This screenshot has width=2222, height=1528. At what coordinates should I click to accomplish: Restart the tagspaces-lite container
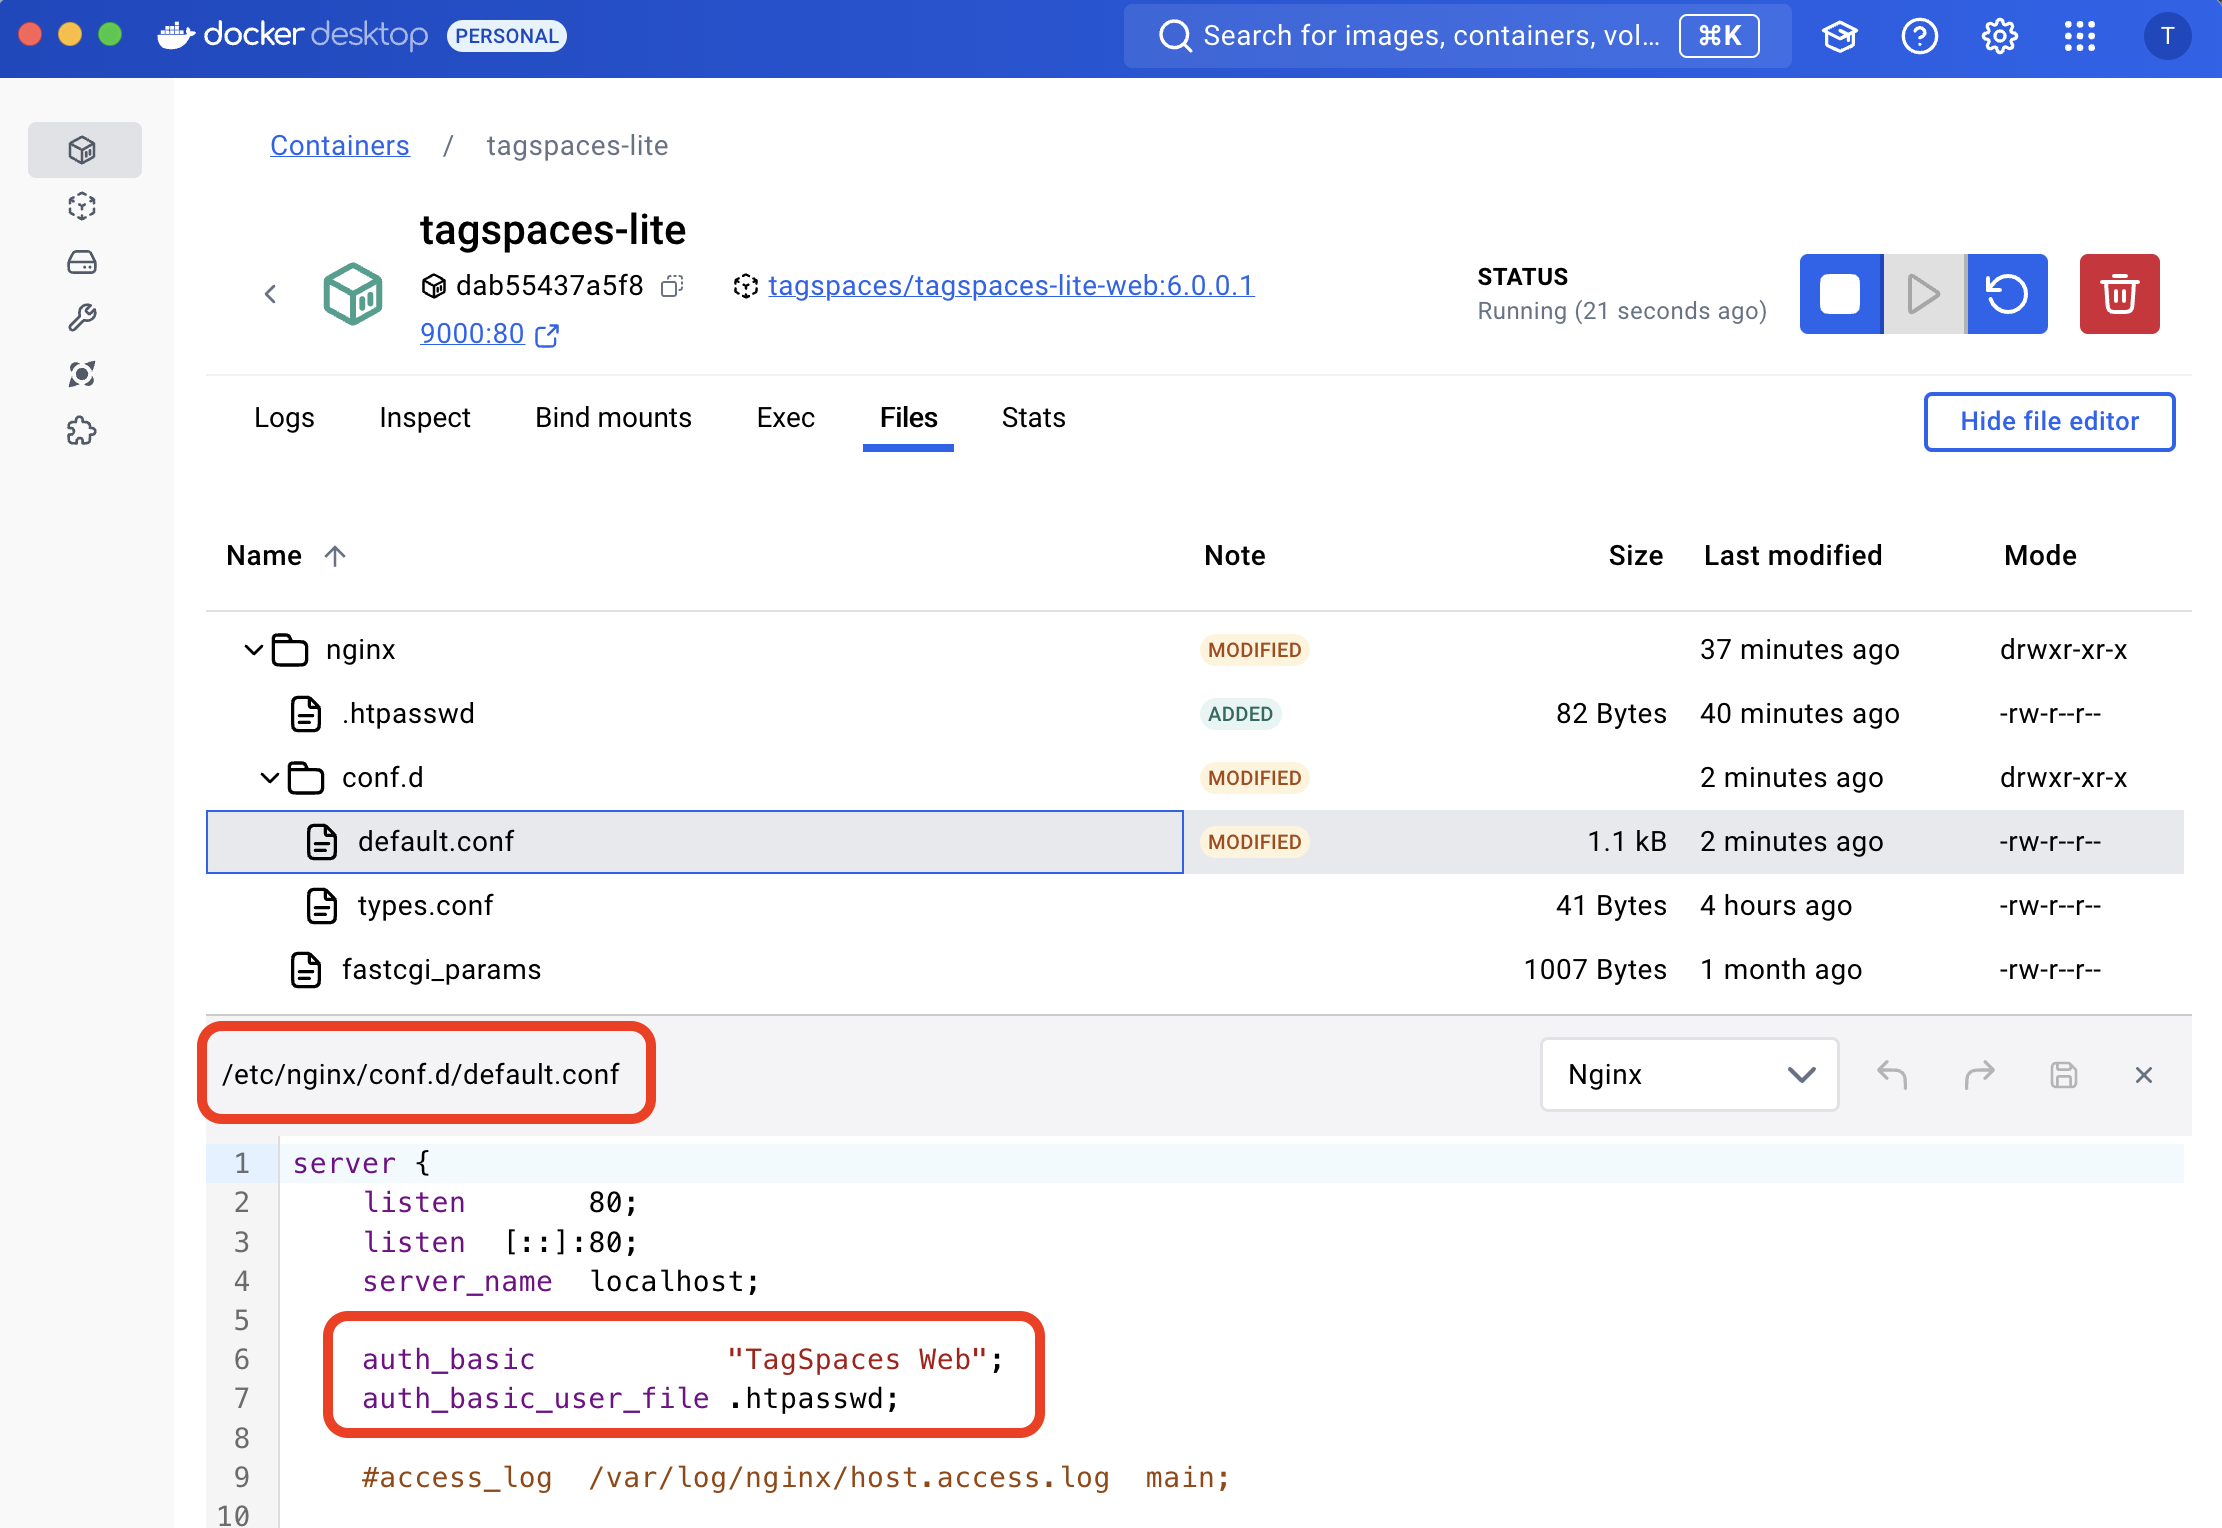pos(2006,294)
